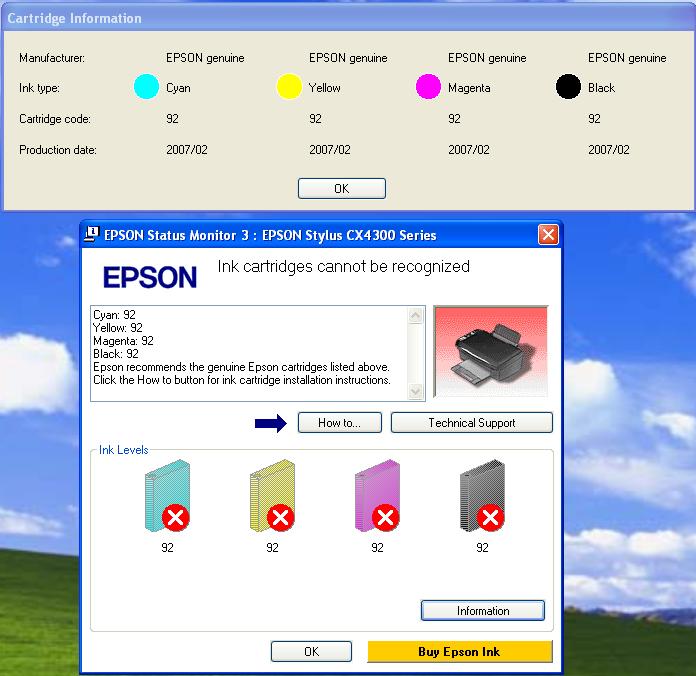Click the Manufacturer: label
The image size is (696, 676).
(x=52, y=58)
